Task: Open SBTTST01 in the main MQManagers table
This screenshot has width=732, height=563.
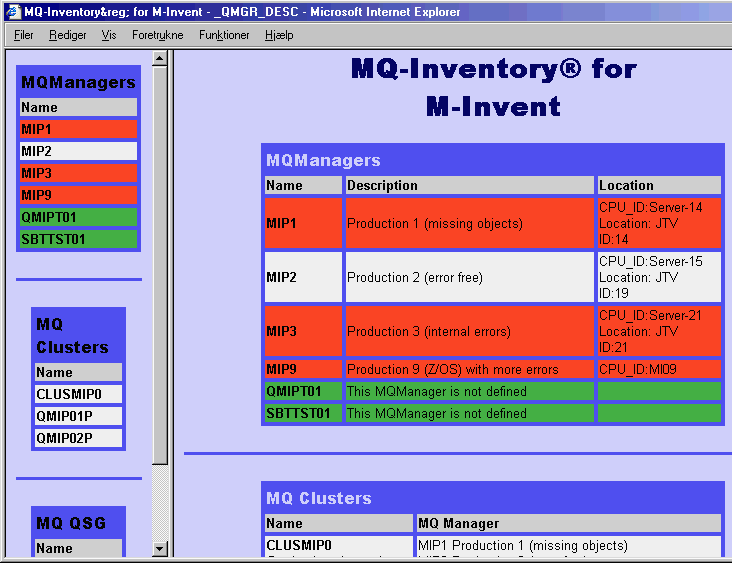Action: [303, 413]
